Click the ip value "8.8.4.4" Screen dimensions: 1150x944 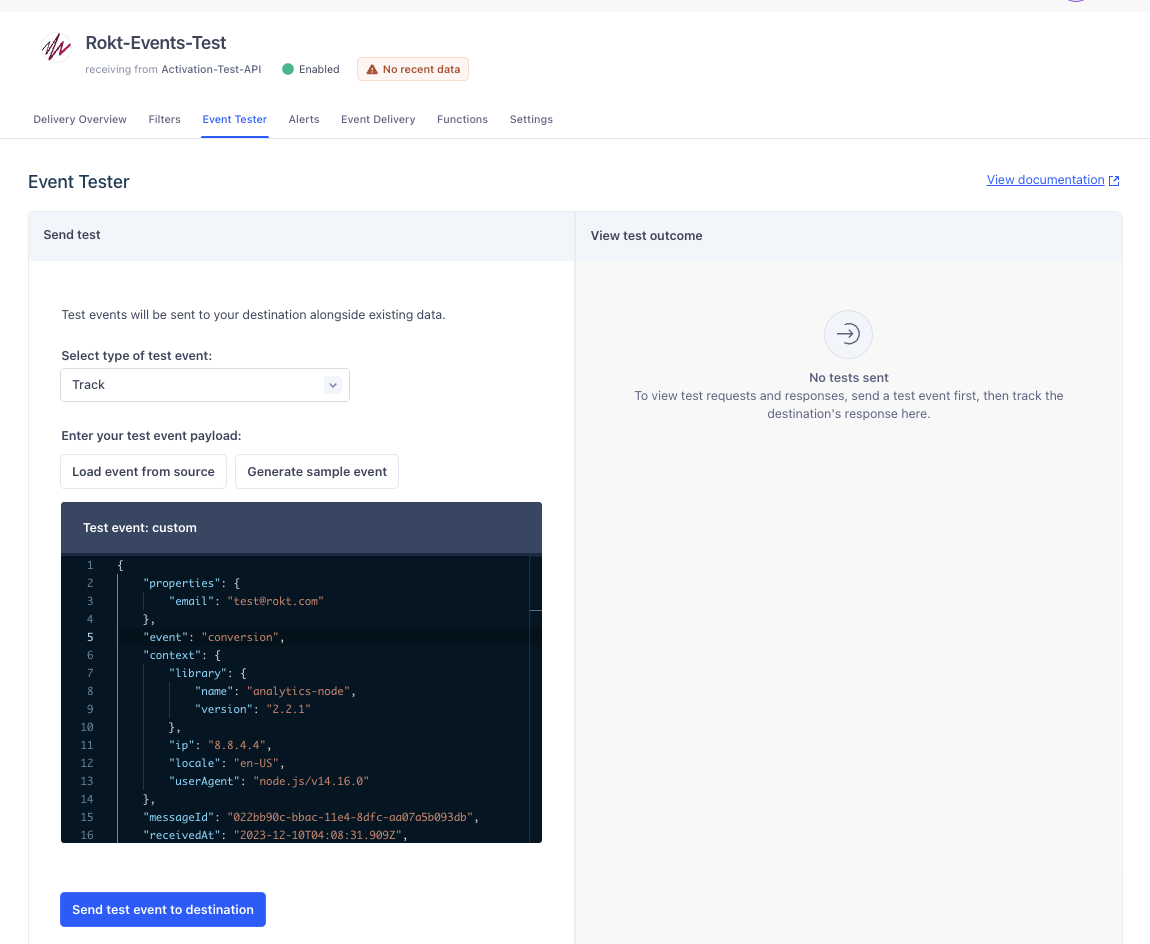coord(237,744)
